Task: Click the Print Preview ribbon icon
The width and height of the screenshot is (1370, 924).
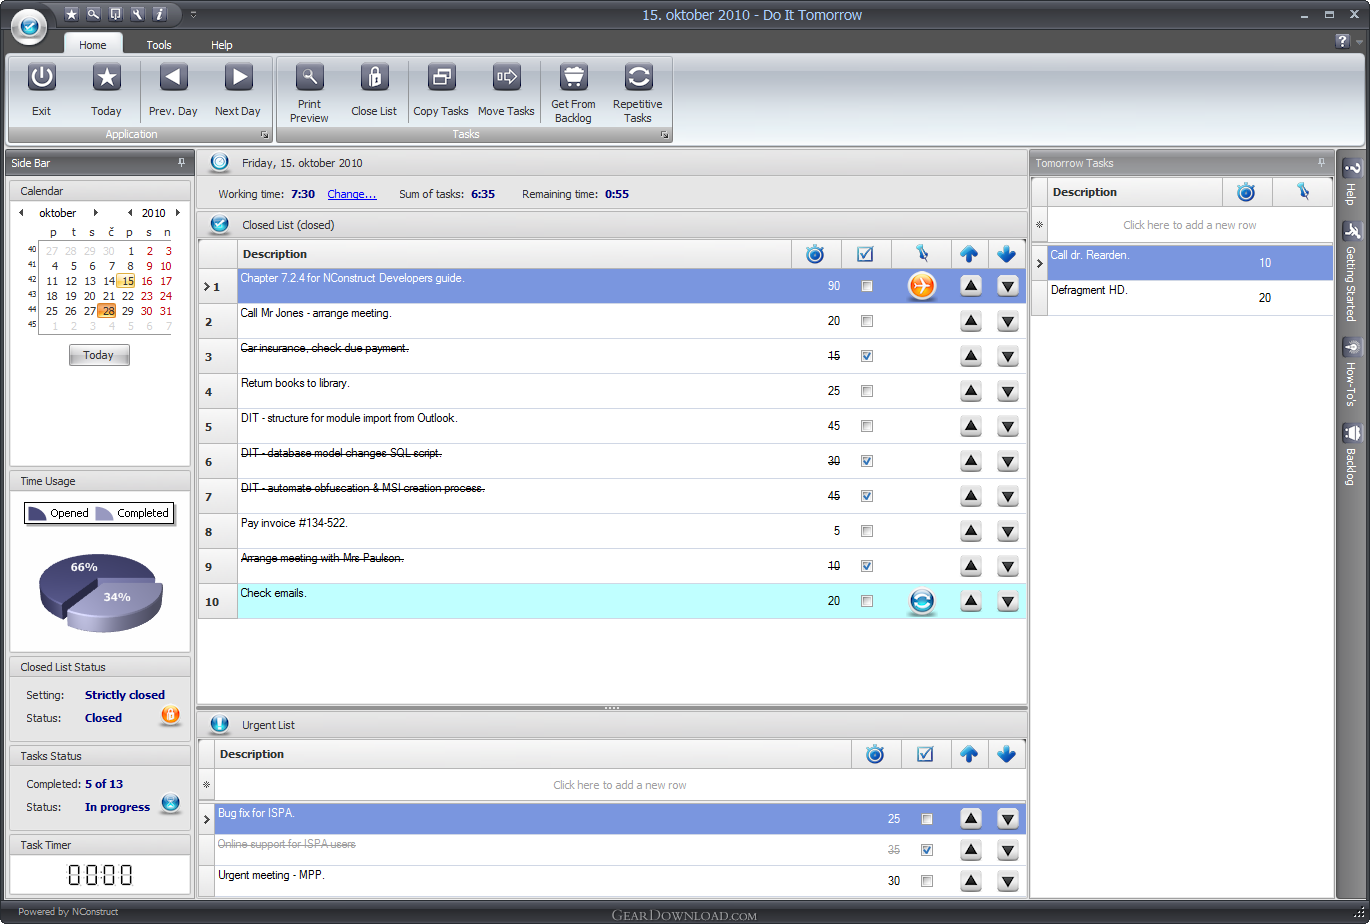Action: pos(309,78)
